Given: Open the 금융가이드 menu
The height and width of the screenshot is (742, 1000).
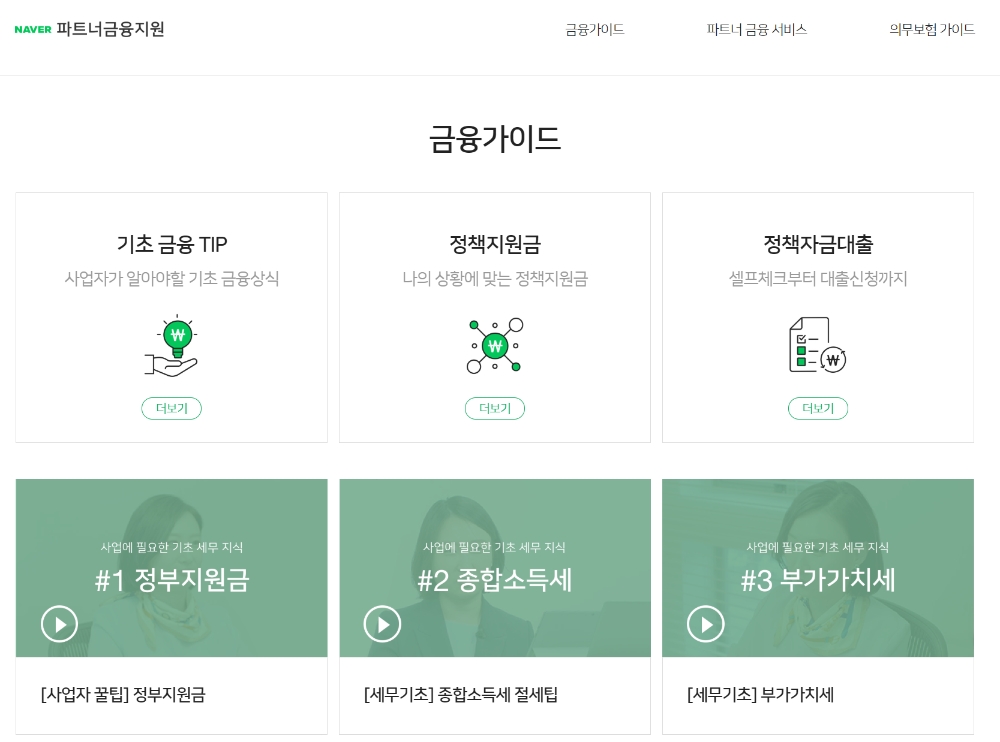Looking at the screenshot, I should point(595,30).
